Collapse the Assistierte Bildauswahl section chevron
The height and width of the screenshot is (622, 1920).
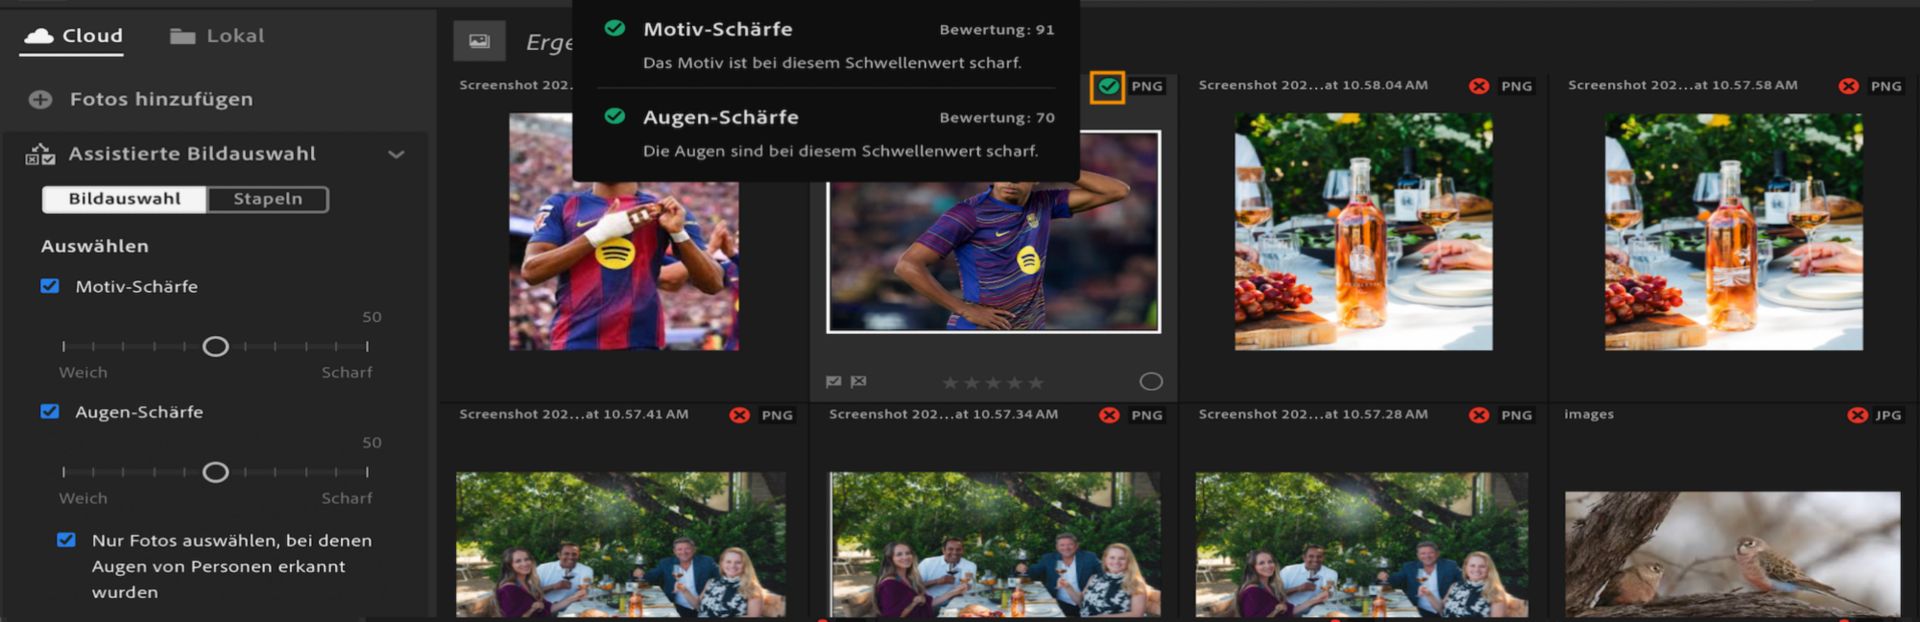pyautogui.click(x=396, y=154)
